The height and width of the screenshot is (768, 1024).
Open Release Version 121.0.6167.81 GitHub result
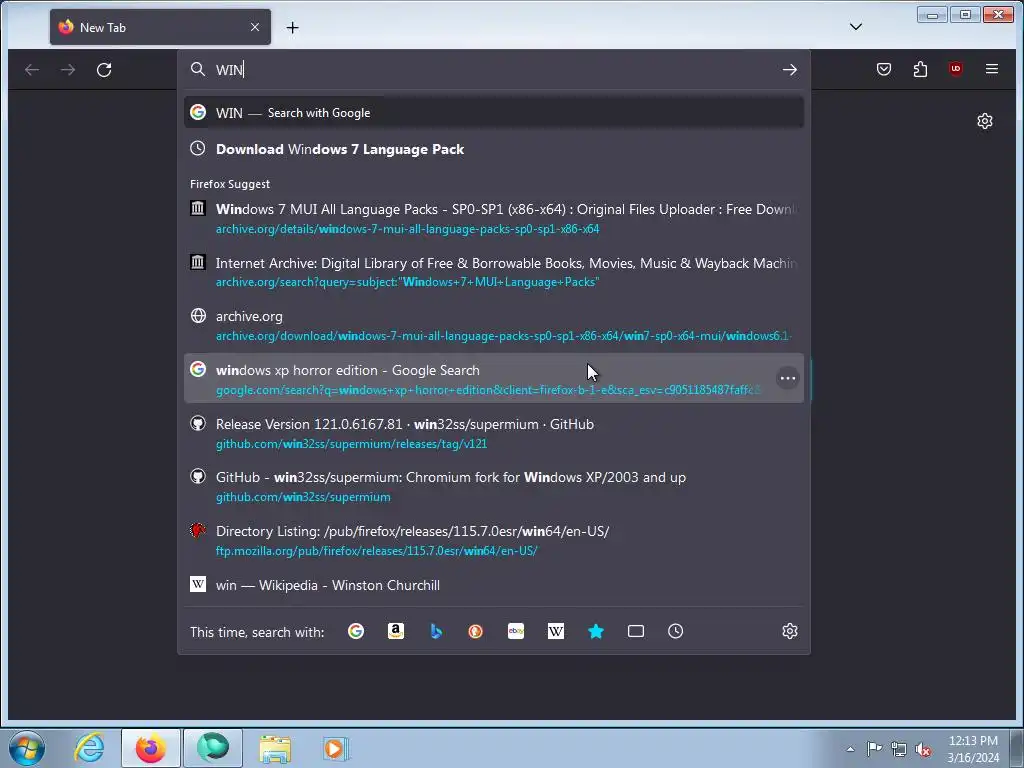point(494,433)
